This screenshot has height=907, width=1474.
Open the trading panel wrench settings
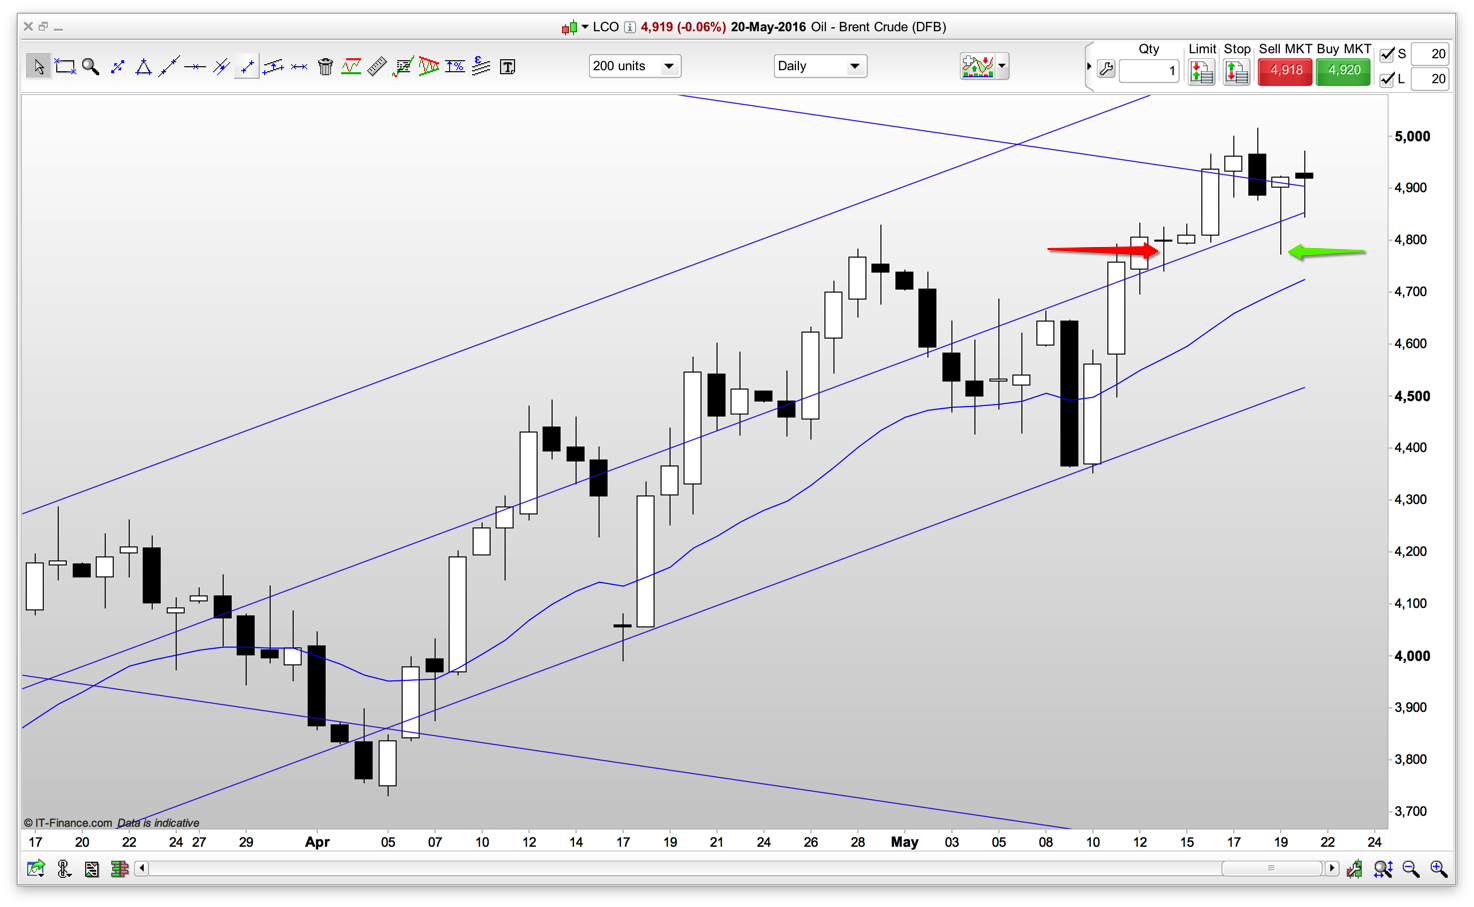pos(1106,70)
